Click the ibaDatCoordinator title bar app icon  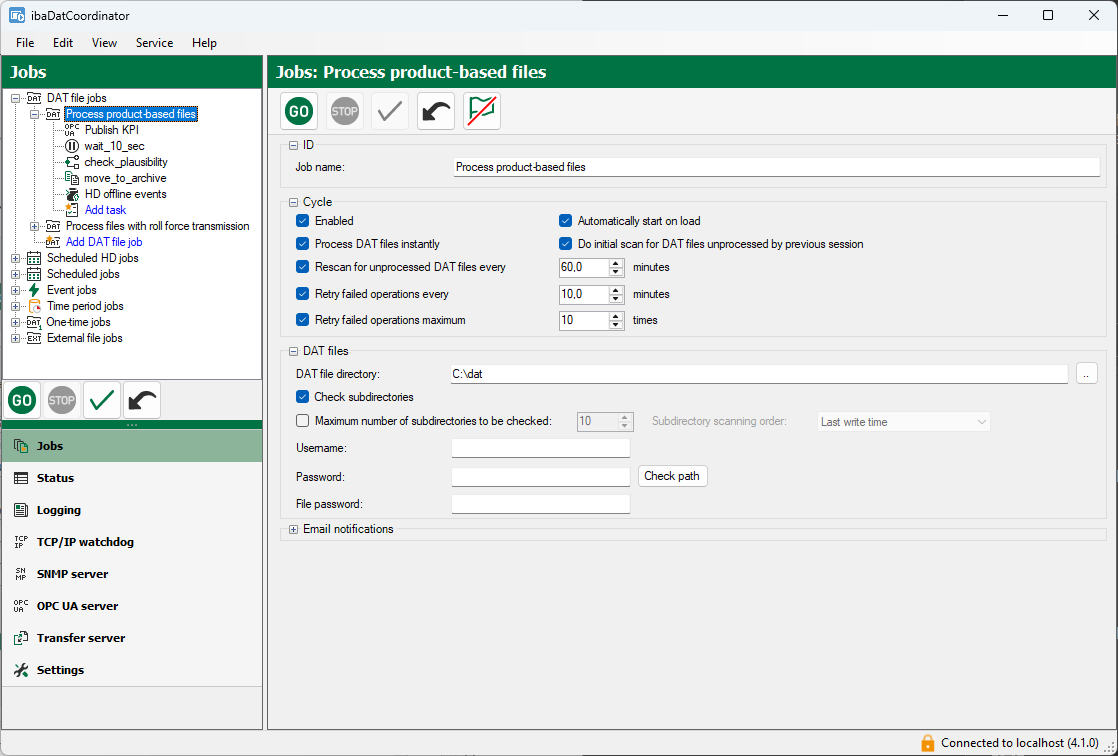pyautogui.click(x=16, y=15)
